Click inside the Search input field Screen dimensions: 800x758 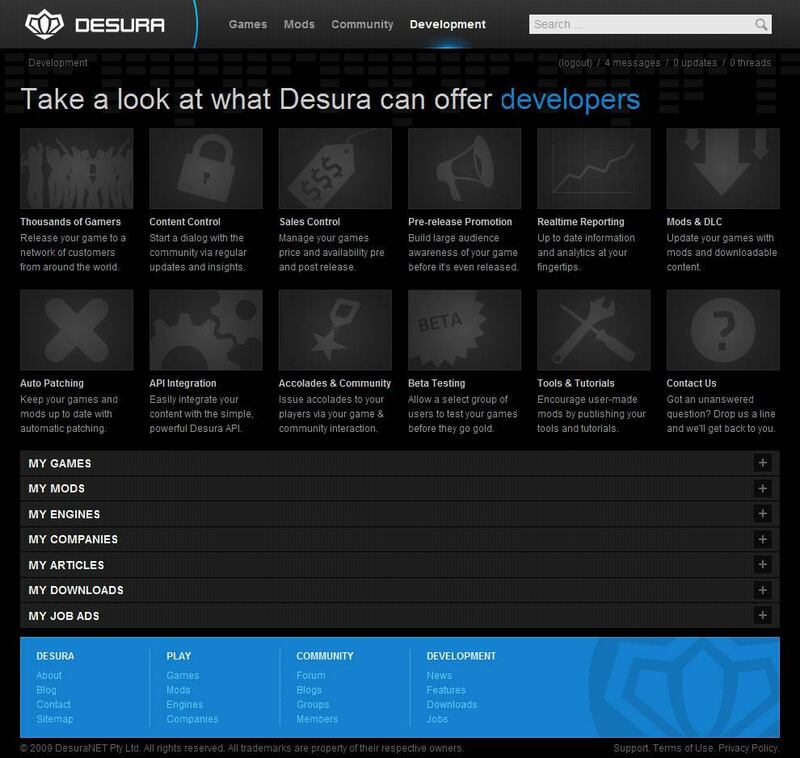pos(640,25)
